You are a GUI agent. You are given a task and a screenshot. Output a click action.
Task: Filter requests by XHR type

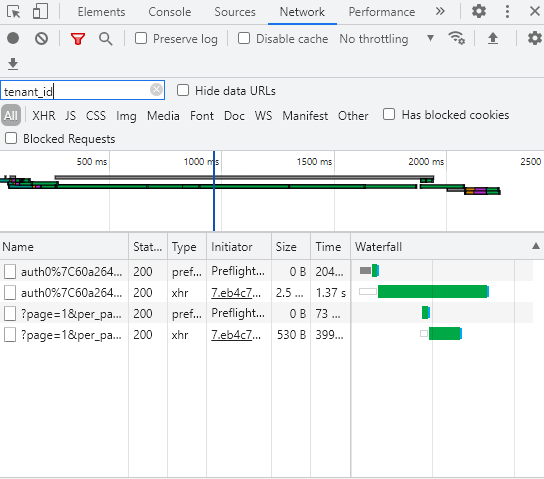click(44, 116)
